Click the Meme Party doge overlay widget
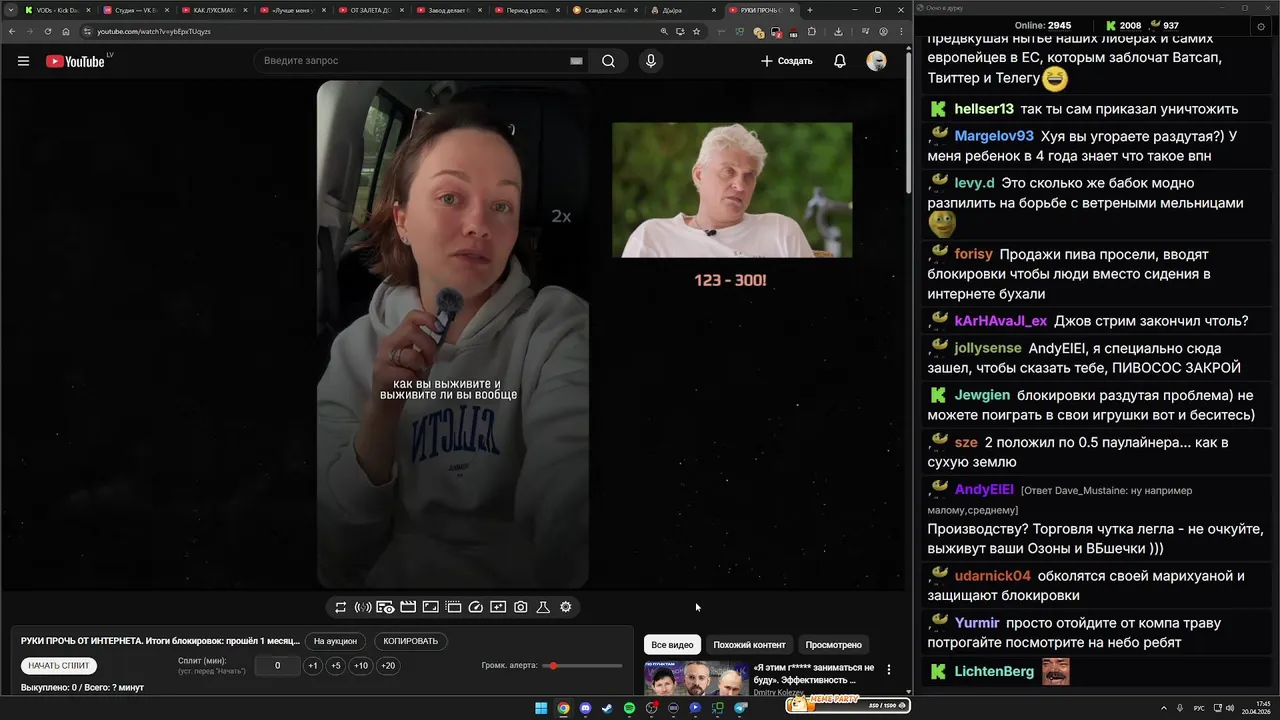 pos(848,705)
